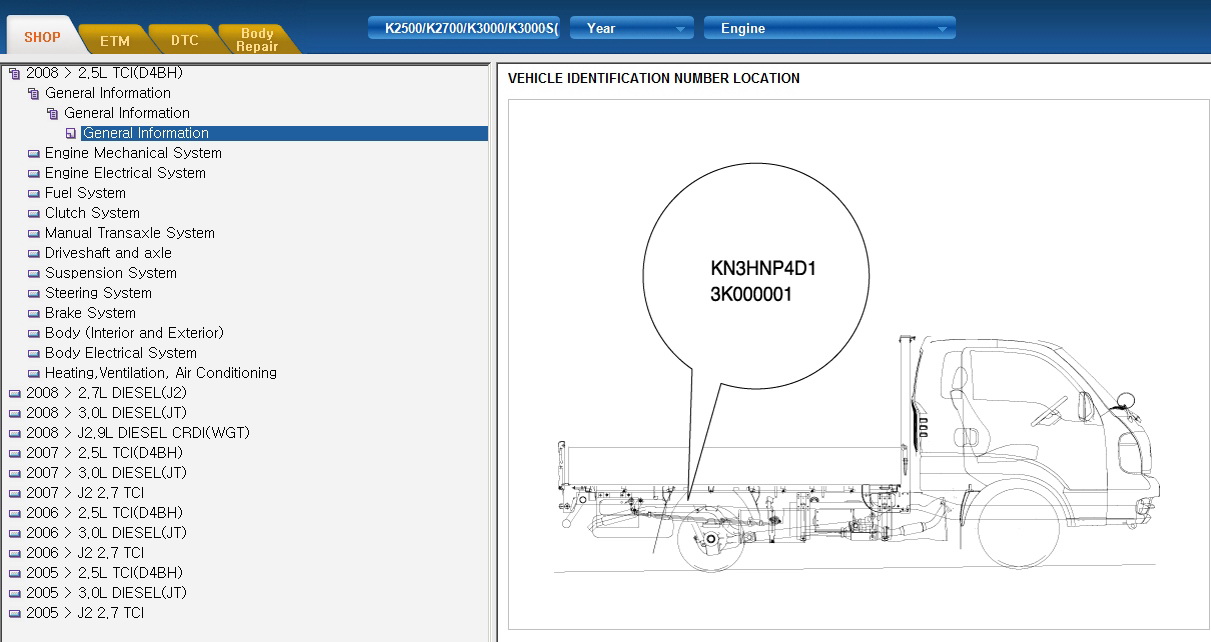The image size is (1211, 642).
Task: Open Engine Mechanical System section
Action: click(133, 153)
